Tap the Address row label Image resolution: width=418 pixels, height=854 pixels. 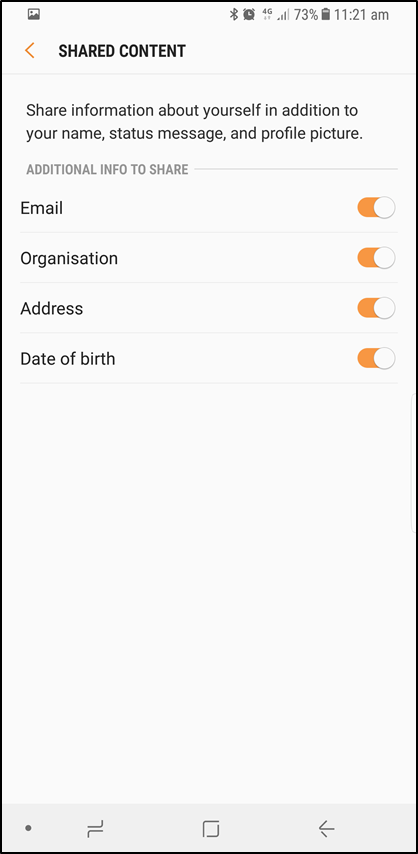[52, 309]
